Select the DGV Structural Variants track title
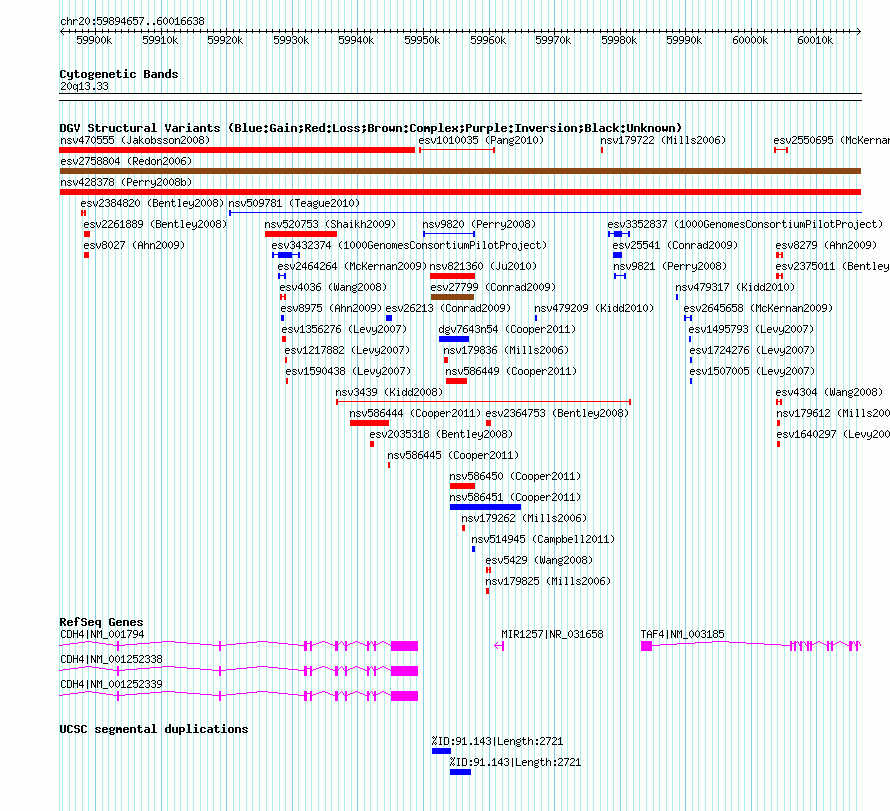The width and height of the screenshot is (890, 811). click(x=370, y=128)
